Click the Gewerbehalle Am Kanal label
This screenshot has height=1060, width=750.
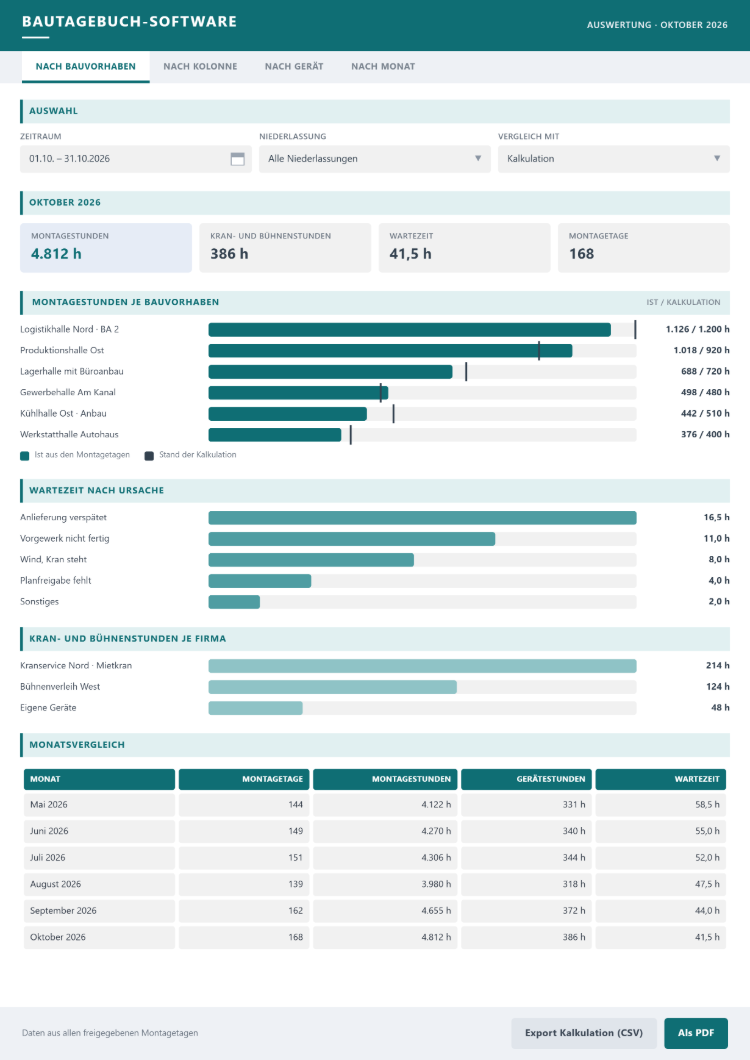tap(68, 392)
